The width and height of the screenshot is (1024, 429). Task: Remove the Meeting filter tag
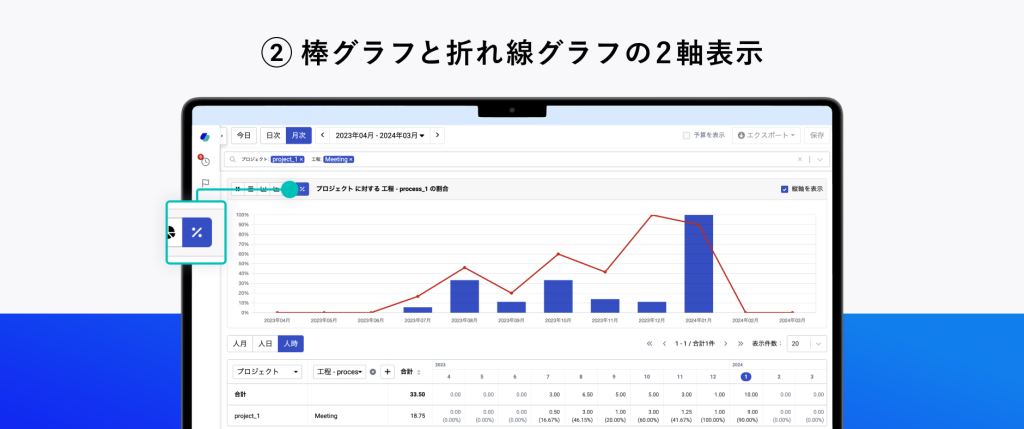(351, 159)
